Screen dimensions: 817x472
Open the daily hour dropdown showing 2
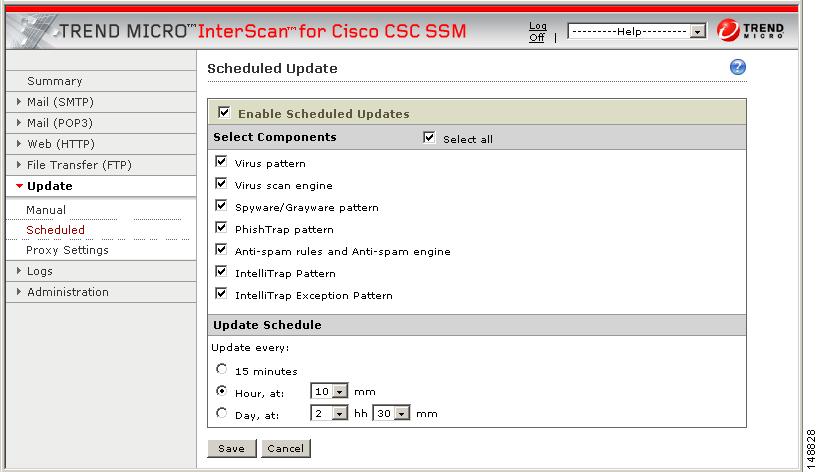pyautogui.click(x=329, y=413)
